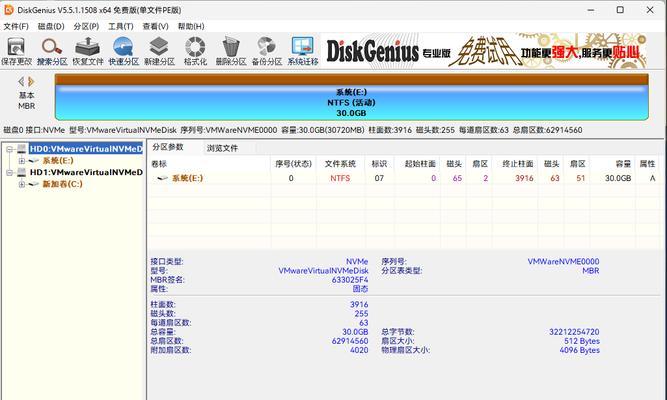Open the 磁盘(D) menu

coord(51,26)
